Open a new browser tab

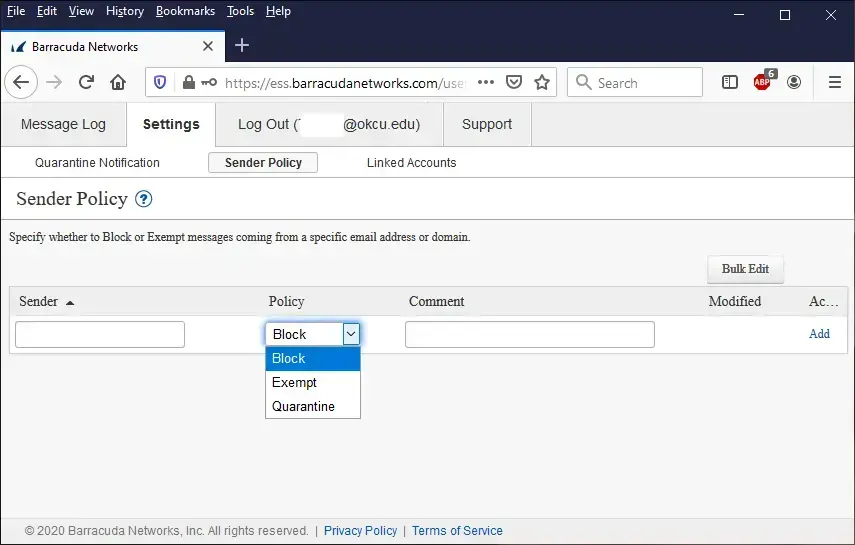[242, 46]
